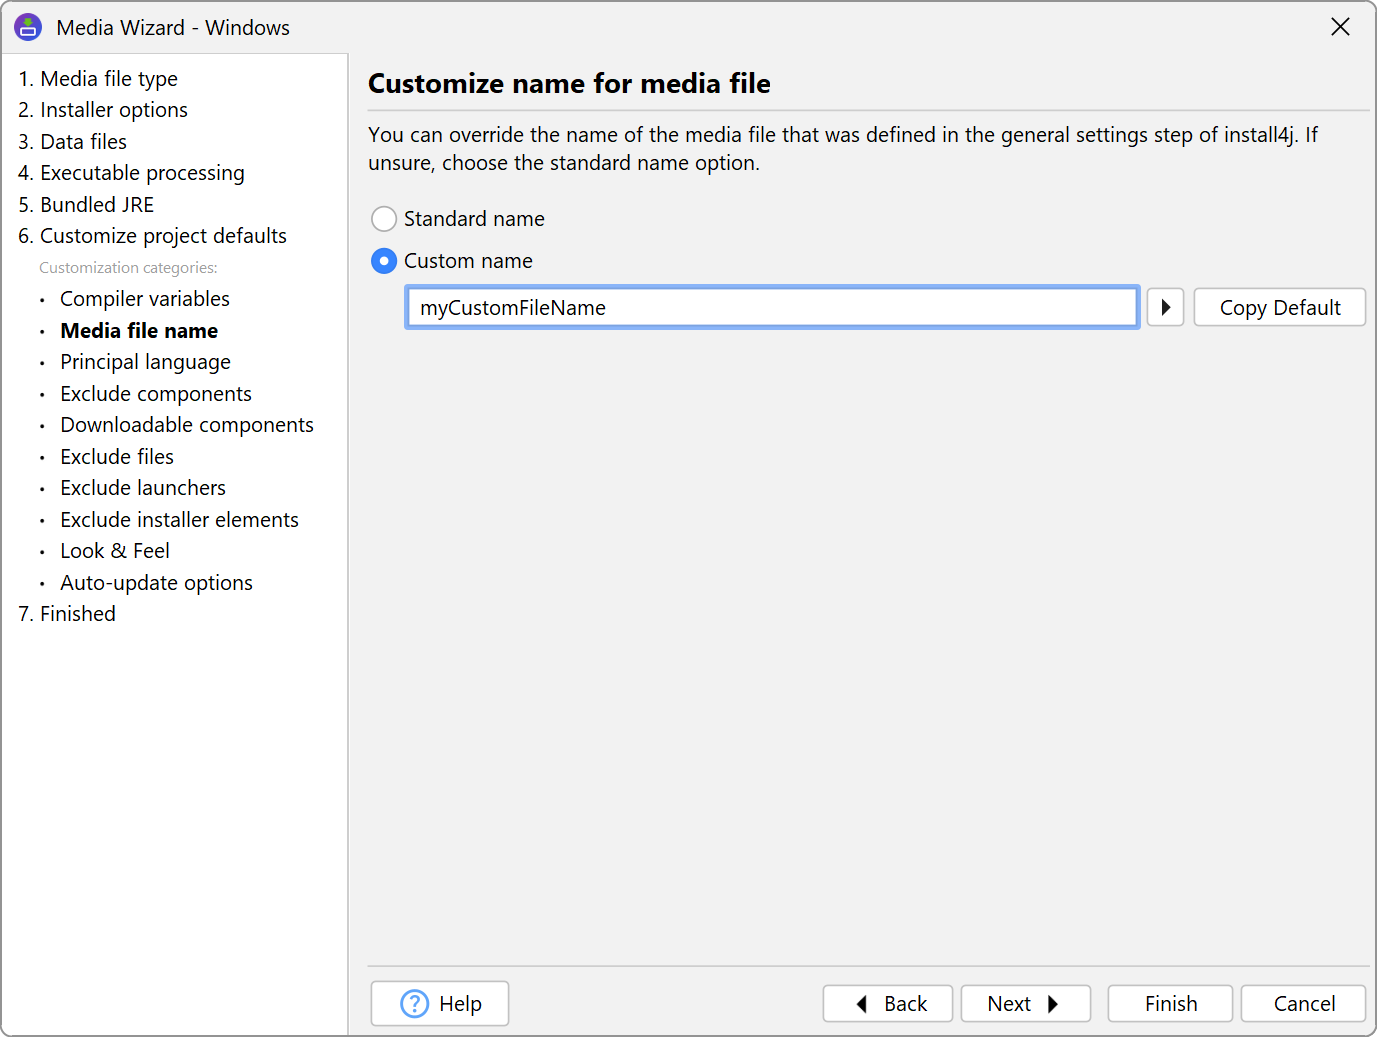Select Downloadable components in sidebar
Screen dimensions: 1377x1037
pos(187,425)
